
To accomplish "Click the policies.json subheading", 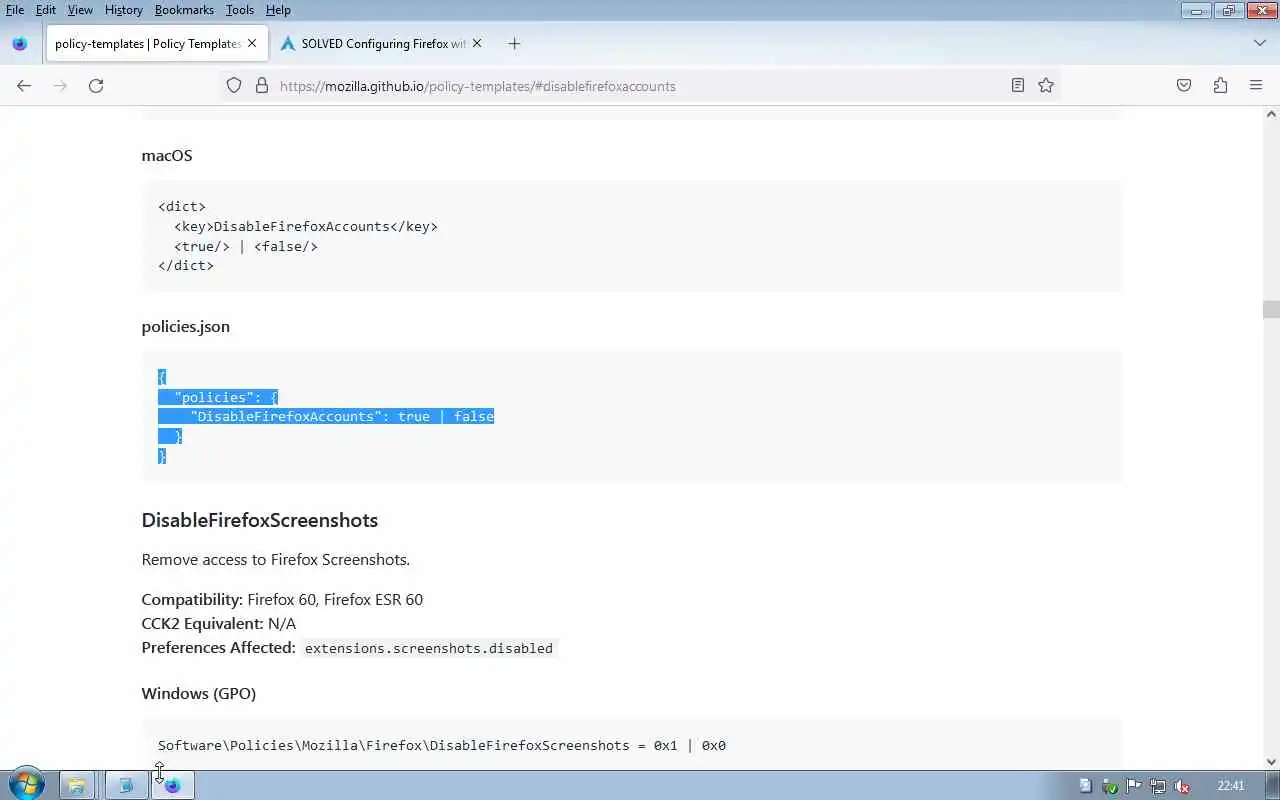I will click(185, 326).
